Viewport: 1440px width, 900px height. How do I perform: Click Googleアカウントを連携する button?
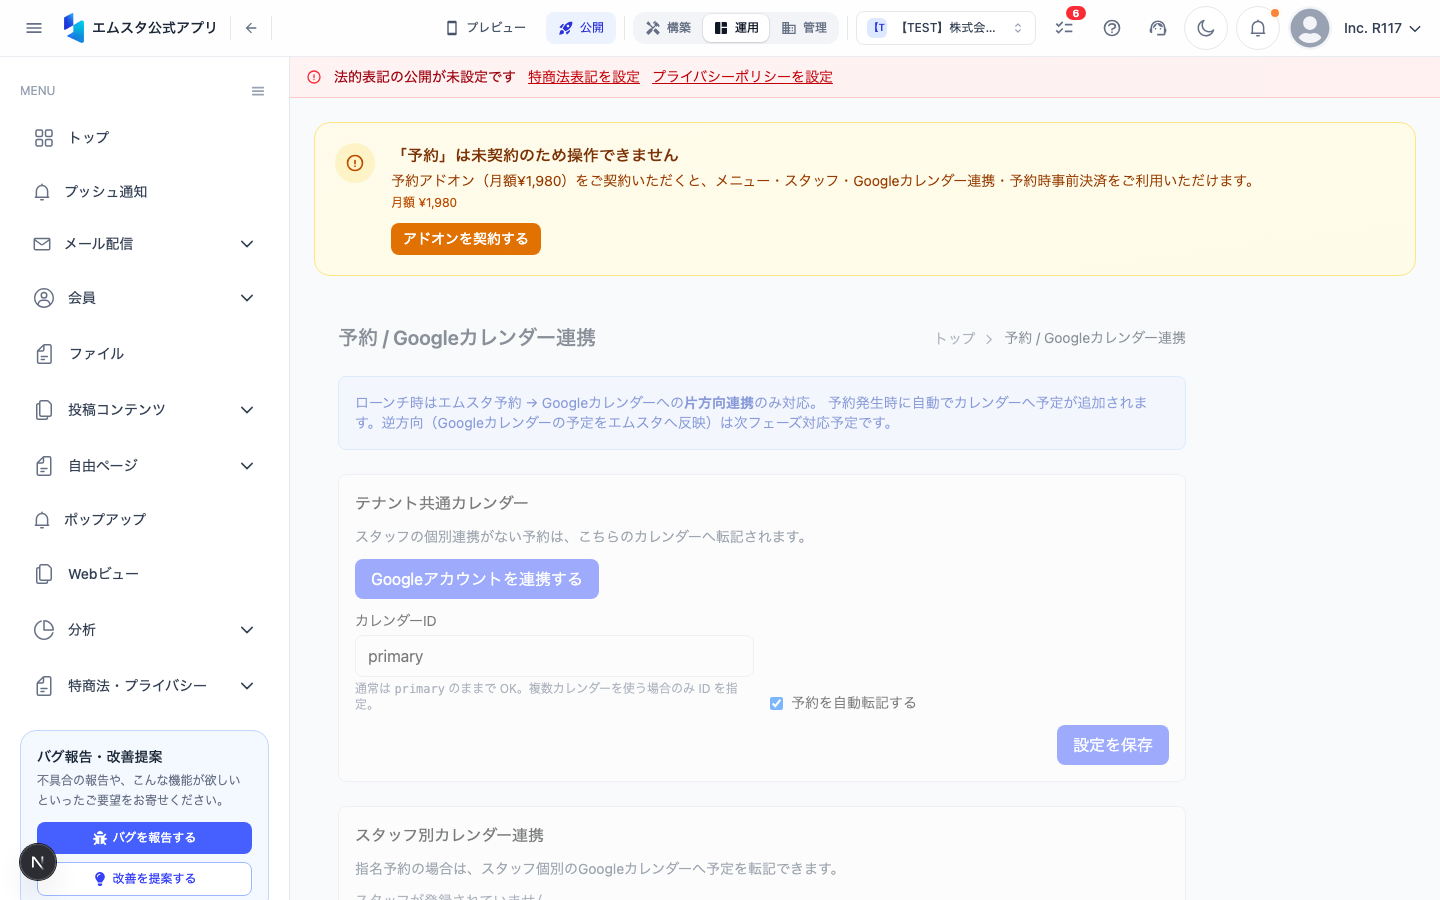[477, 579]
